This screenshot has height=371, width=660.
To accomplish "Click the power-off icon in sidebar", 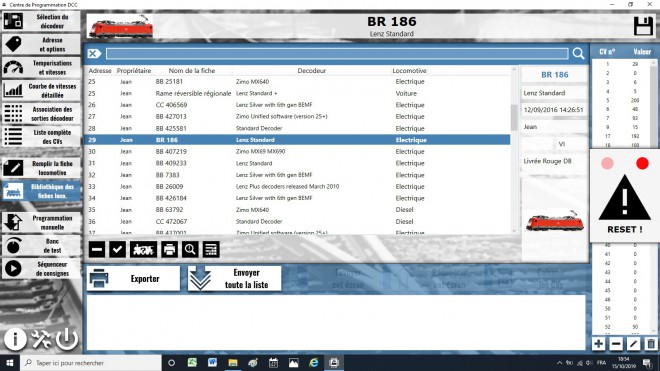I will pyautogui.click(x=67, y=339).
